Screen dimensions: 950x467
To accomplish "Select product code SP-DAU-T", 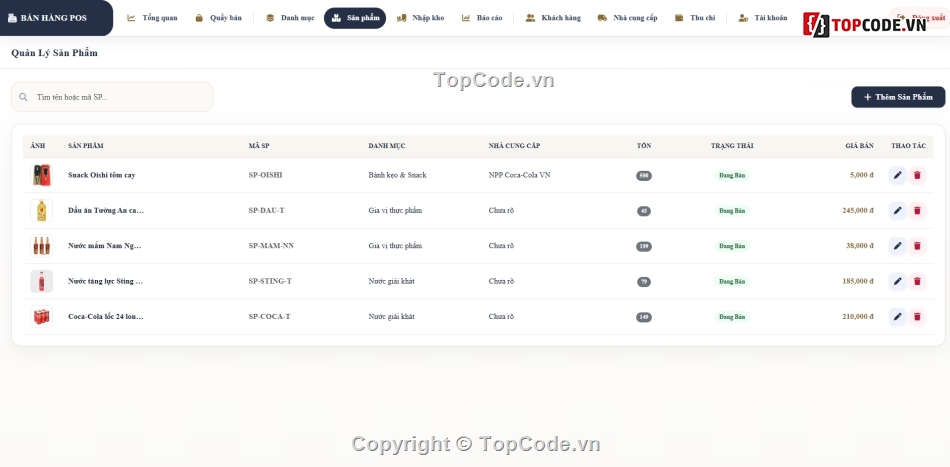I will [x=267, y=211].
